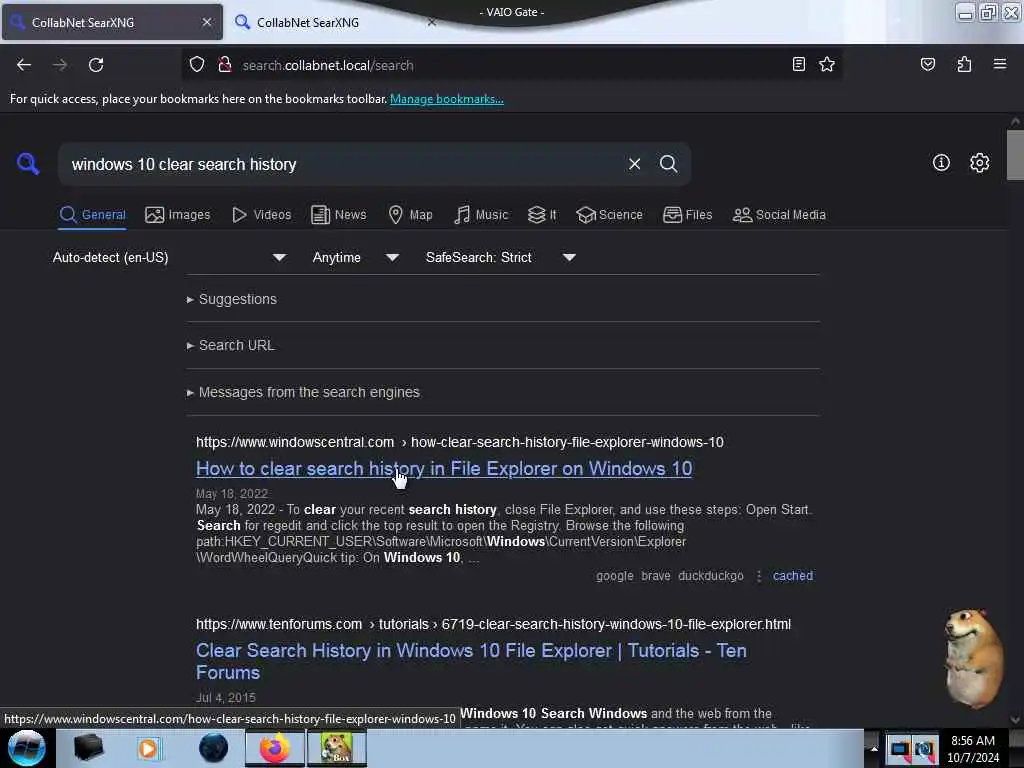Click the tenforums.com result URL text

point(493,624)
